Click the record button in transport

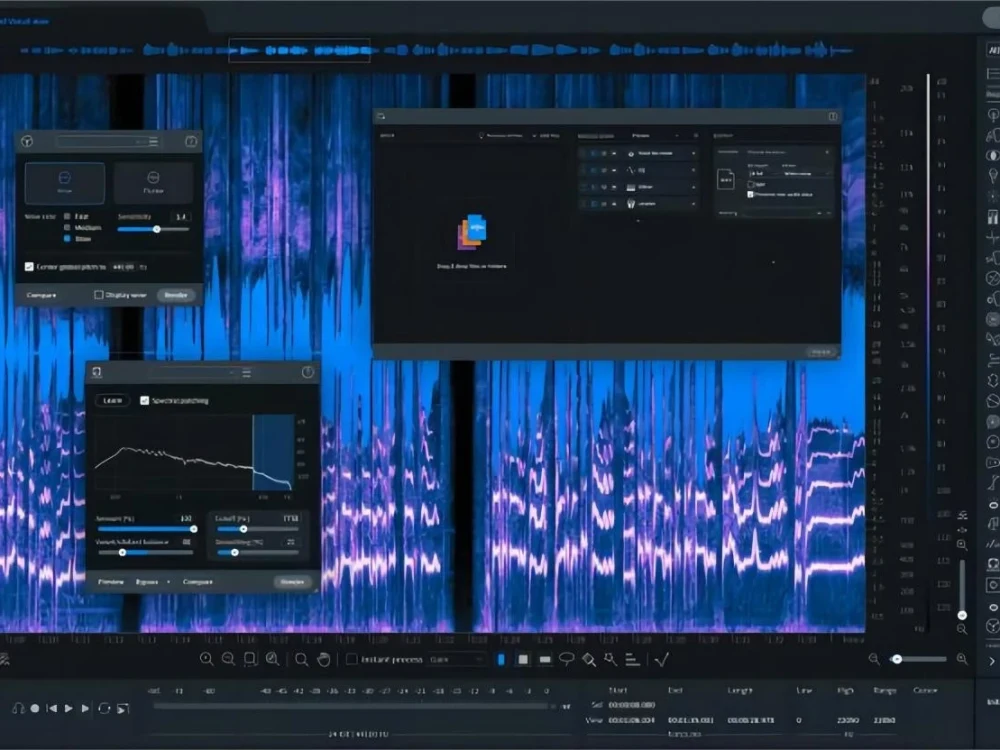point(35,709)
